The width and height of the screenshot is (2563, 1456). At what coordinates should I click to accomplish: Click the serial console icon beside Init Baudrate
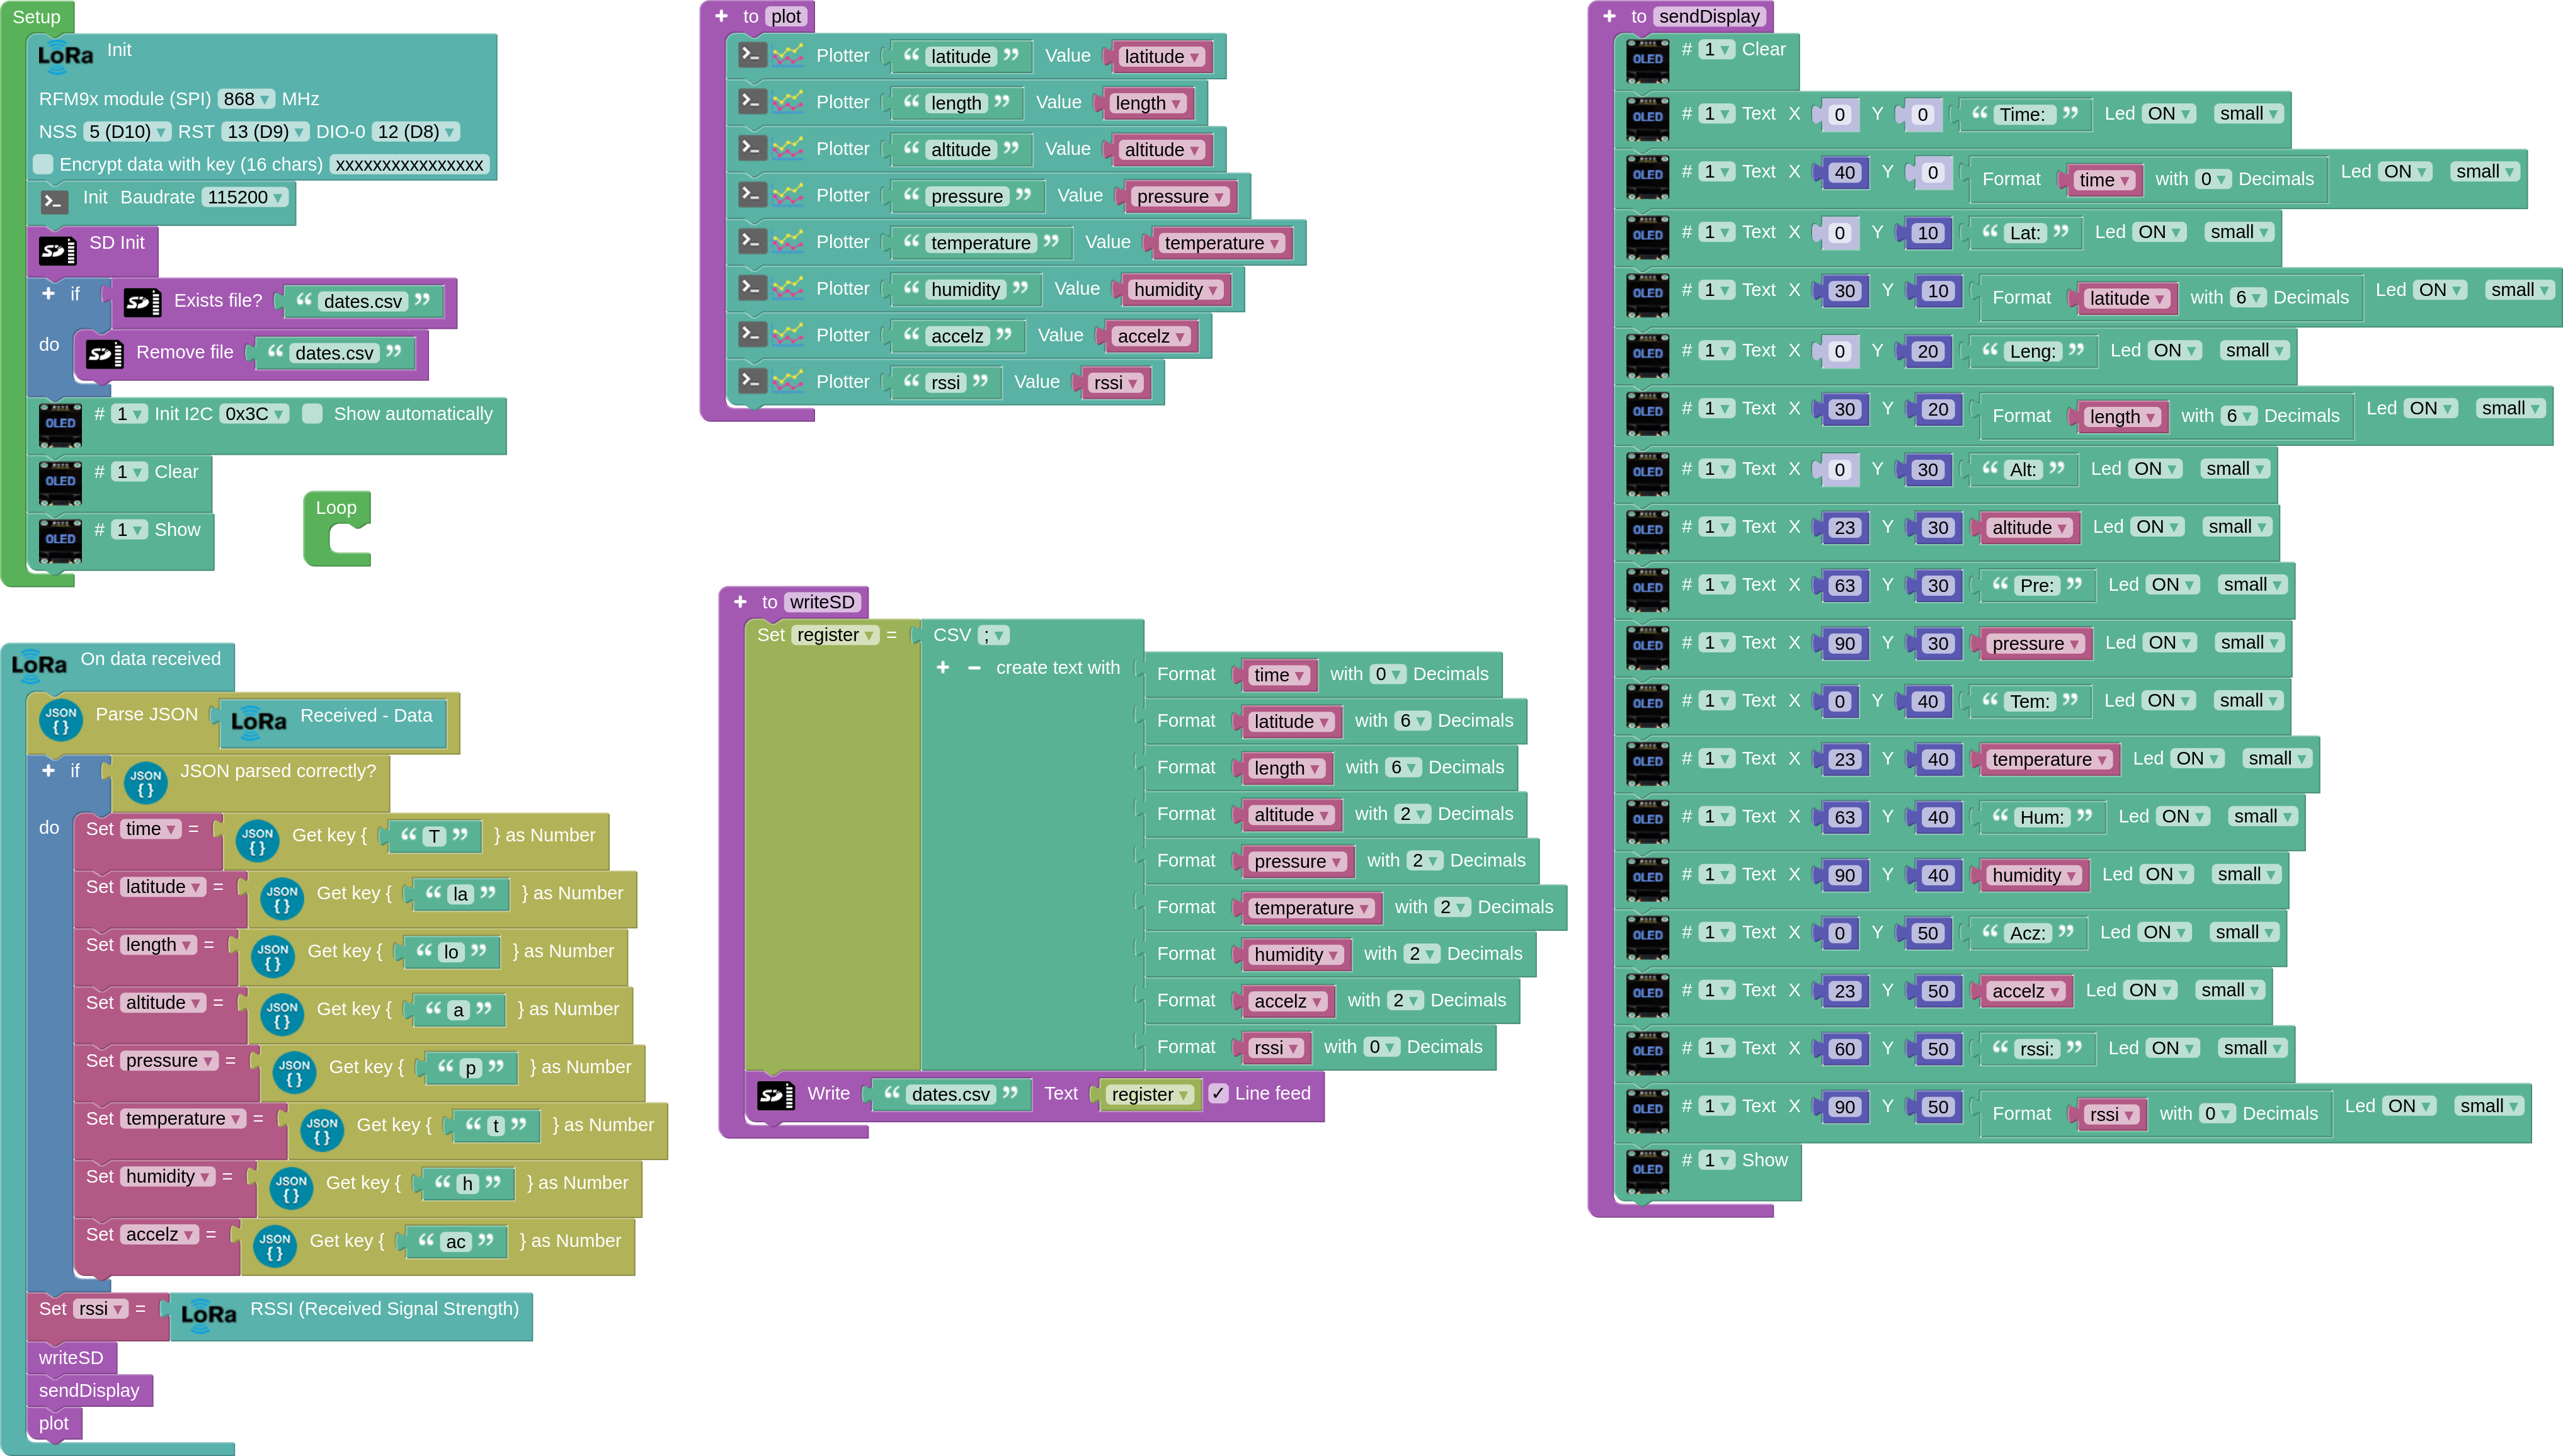(x=54, y=201)
